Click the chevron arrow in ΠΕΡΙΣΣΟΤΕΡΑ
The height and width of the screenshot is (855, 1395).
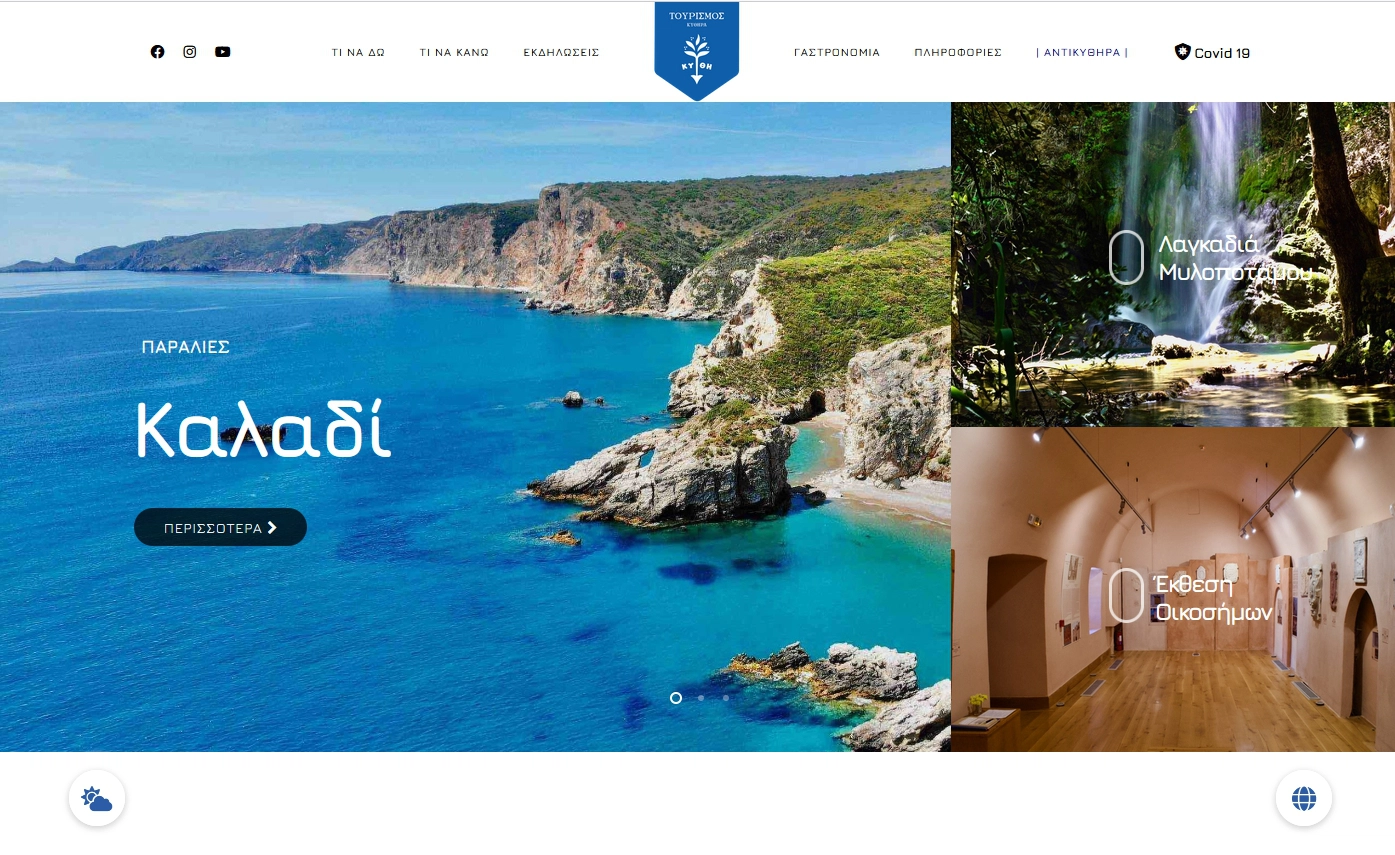[272, 528]
